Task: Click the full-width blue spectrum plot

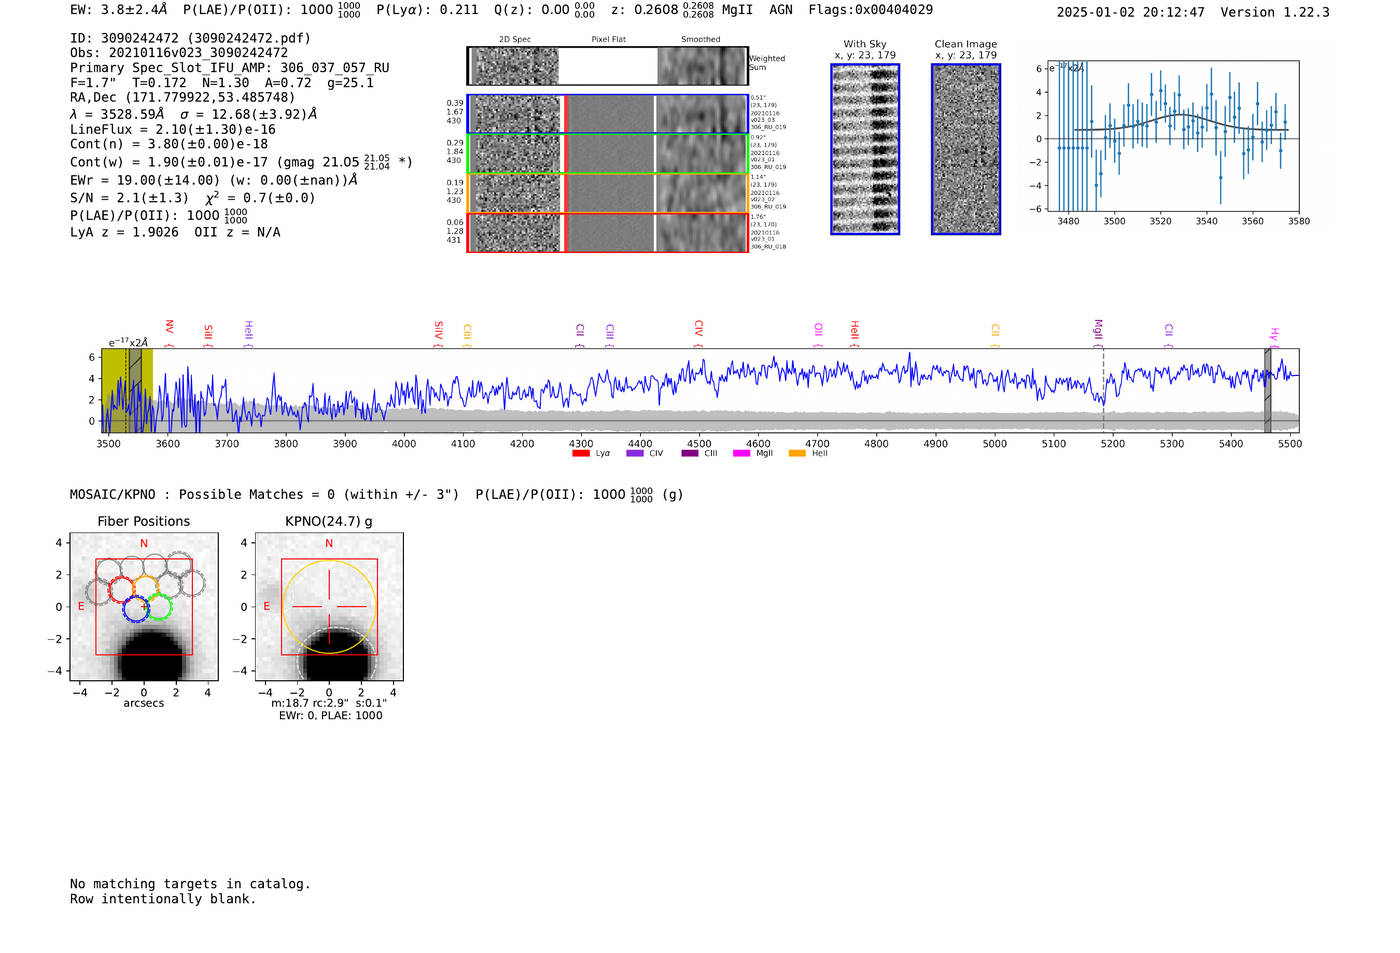Action: click(x=700, y=390)
